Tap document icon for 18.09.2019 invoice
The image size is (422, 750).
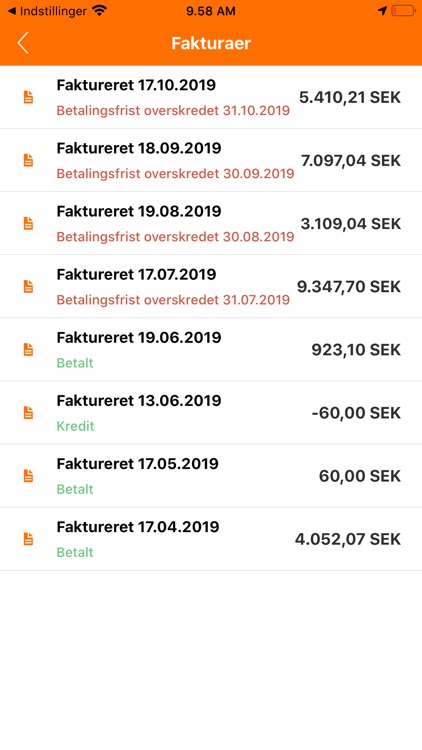(x=29, y=160)
